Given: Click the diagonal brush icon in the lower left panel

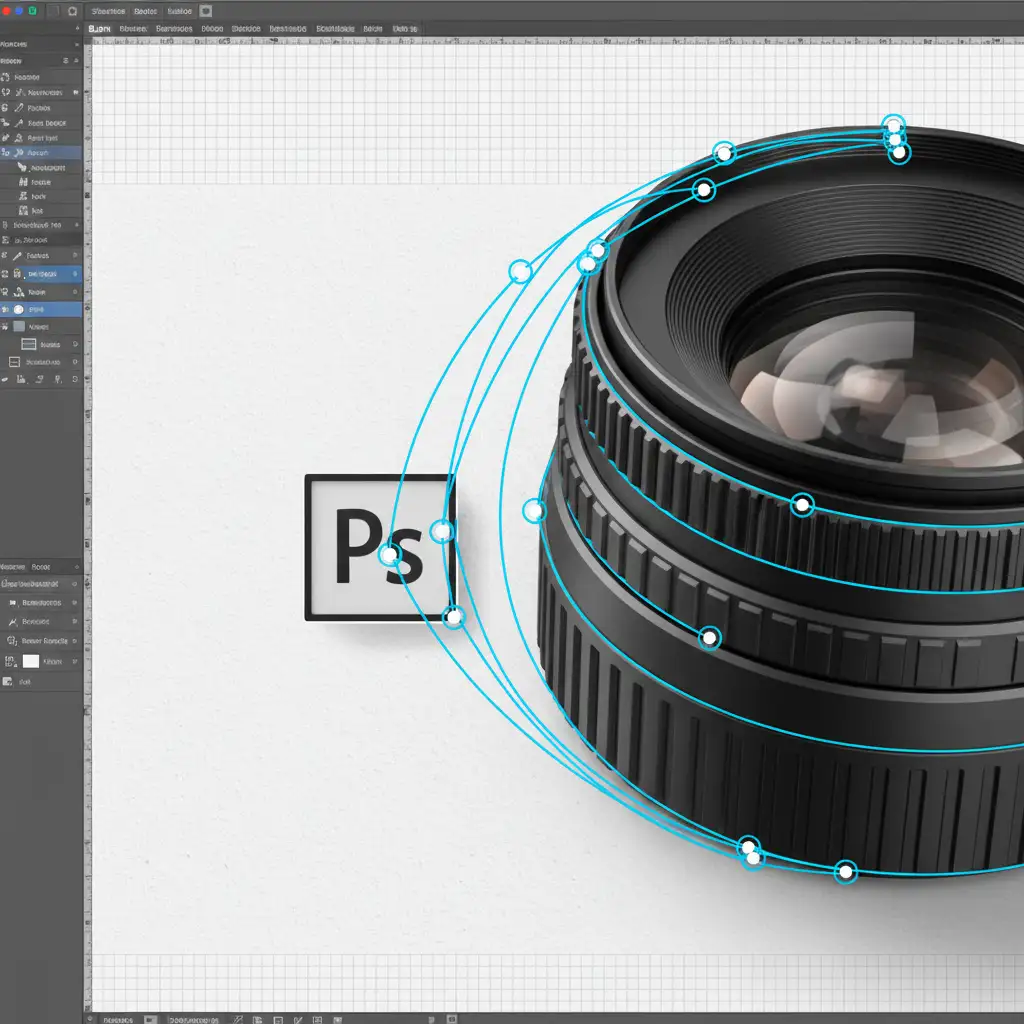Looking at the screenshot, I should [13, 622].
